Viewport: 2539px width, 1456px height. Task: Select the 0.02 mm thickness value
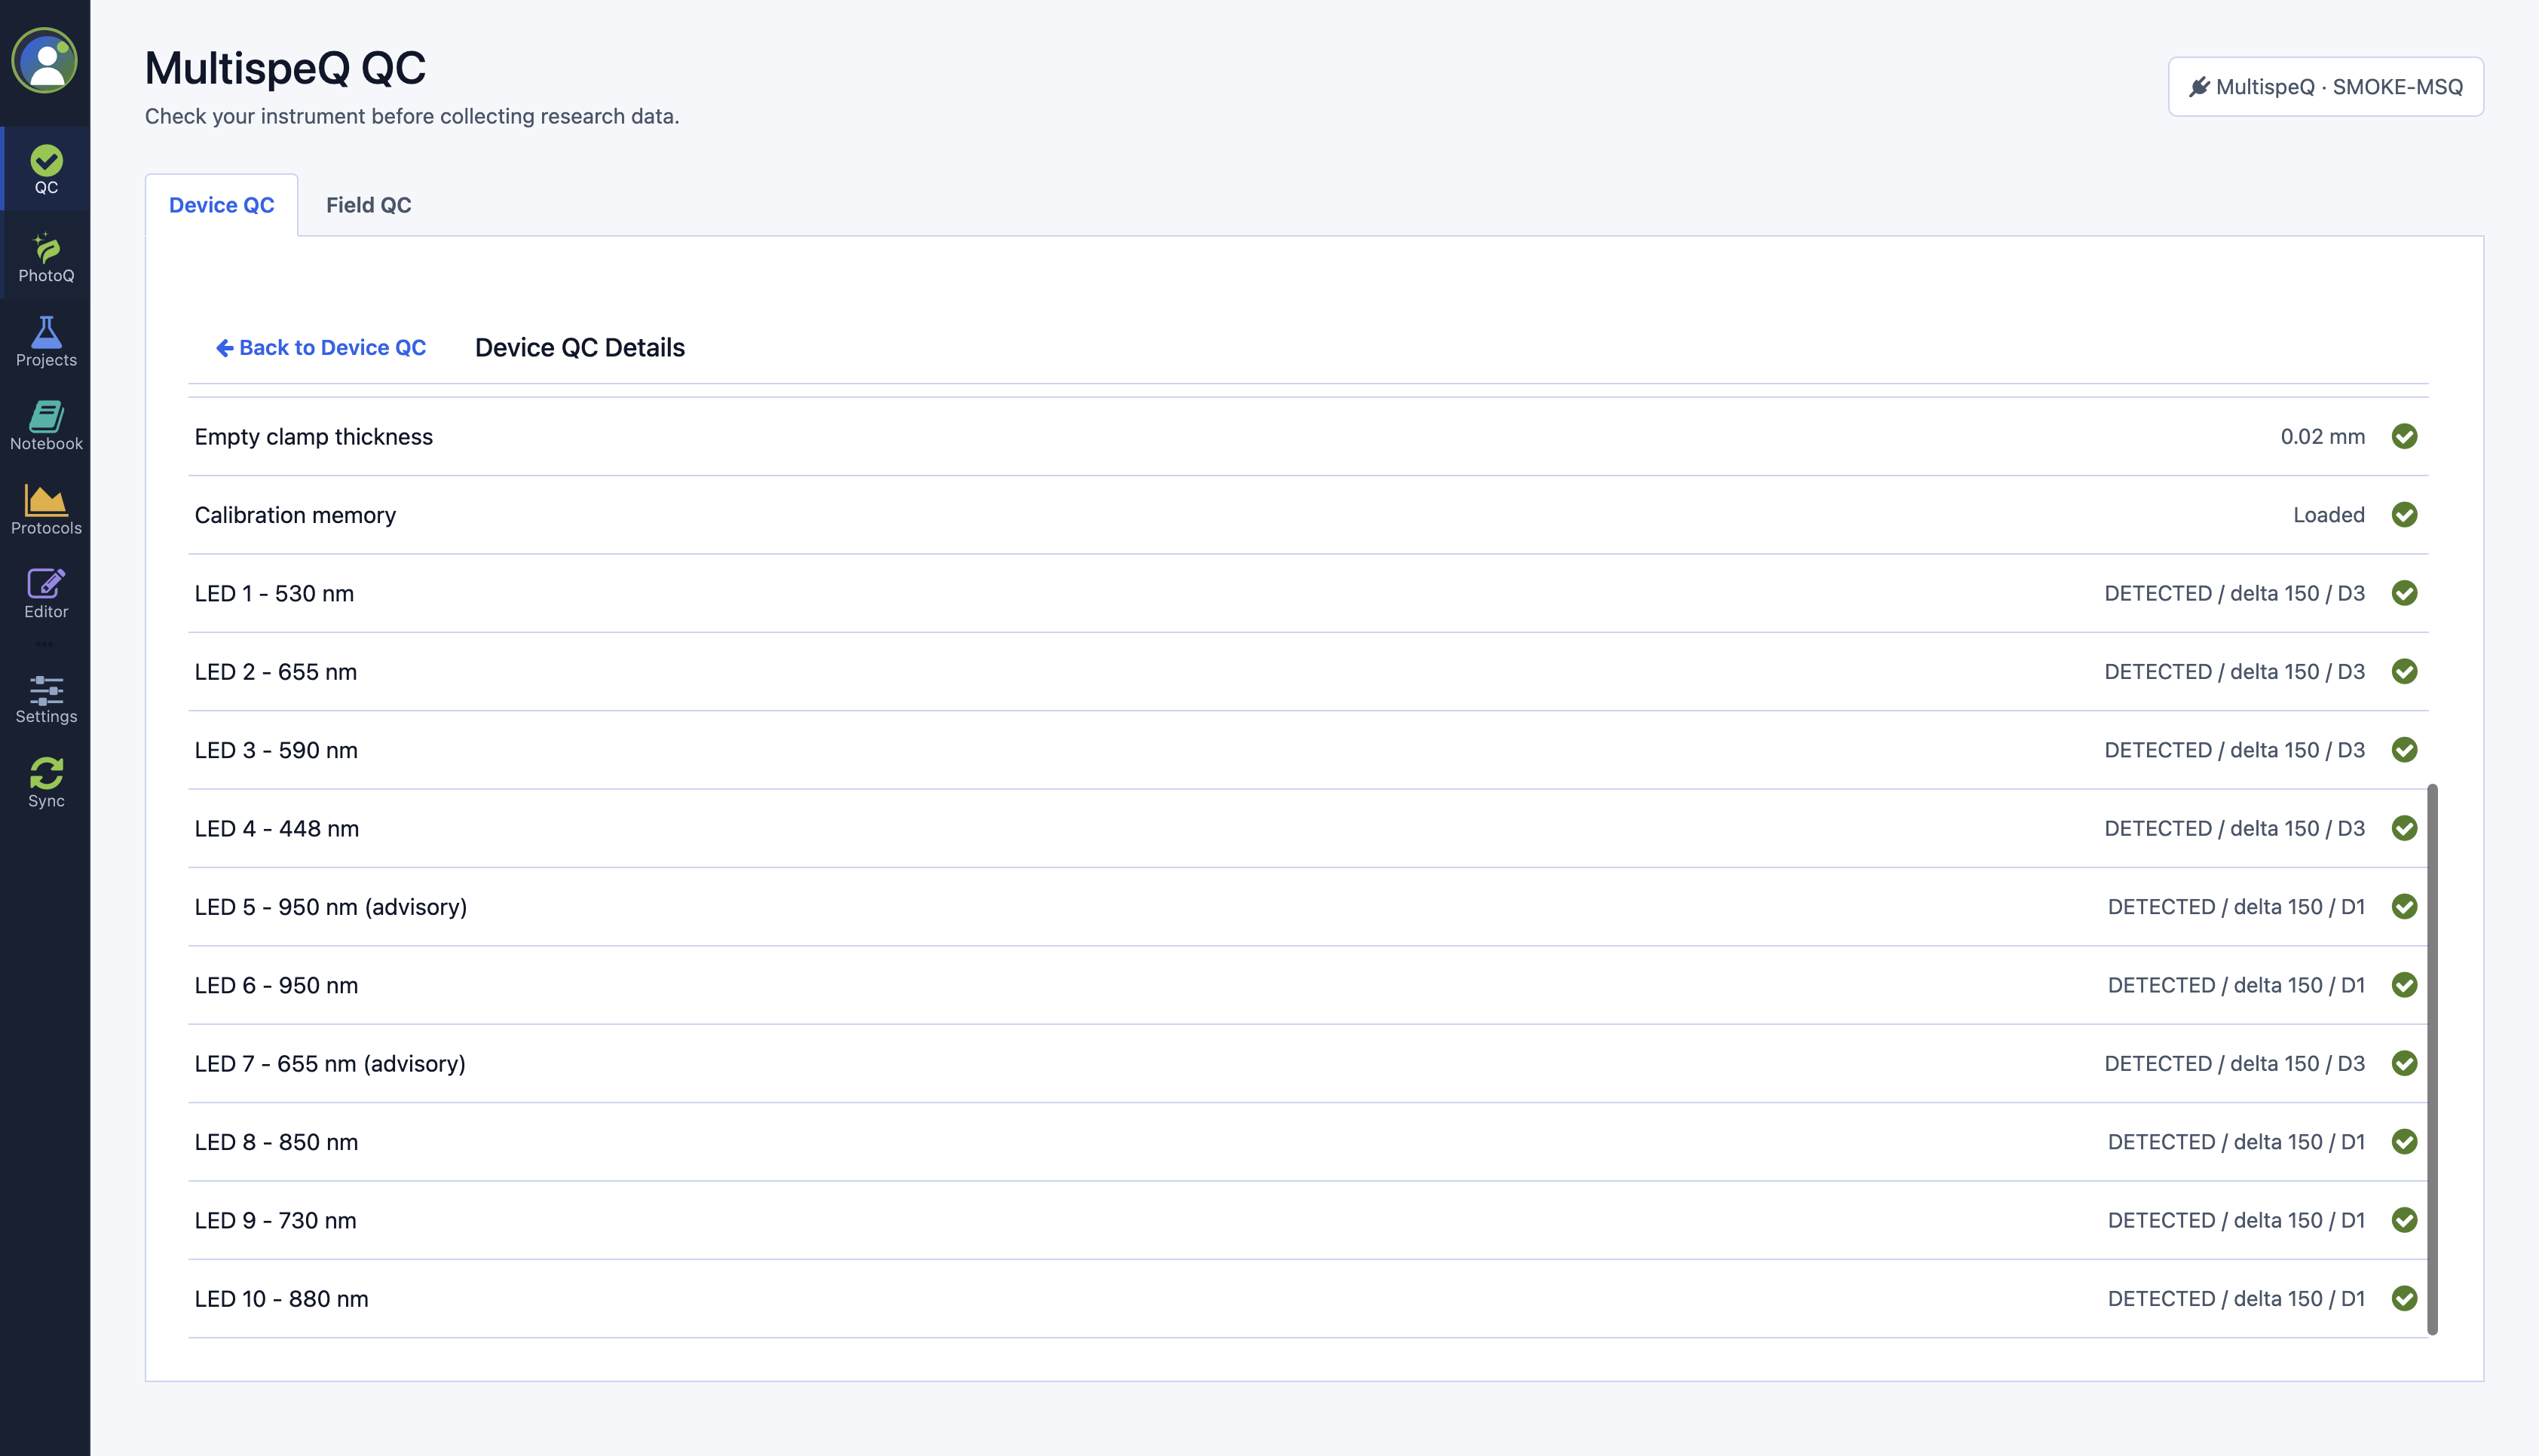pyautogui.click(x=2322, y=437)
